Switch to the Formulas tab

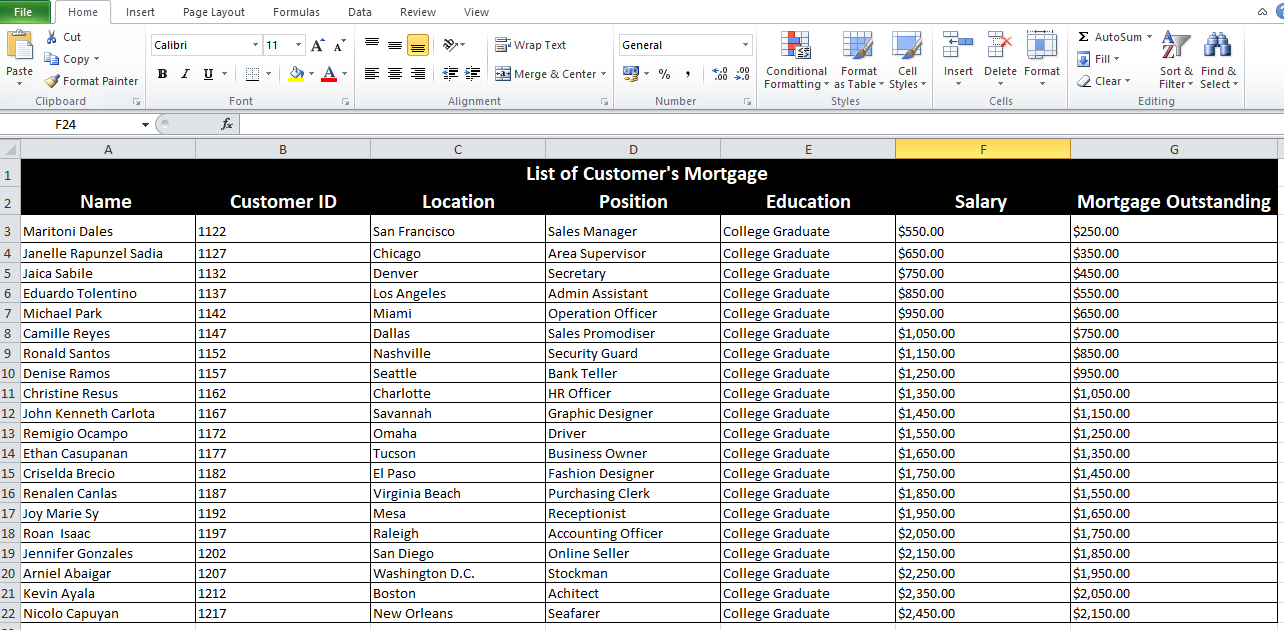click(x=296, y=12)
